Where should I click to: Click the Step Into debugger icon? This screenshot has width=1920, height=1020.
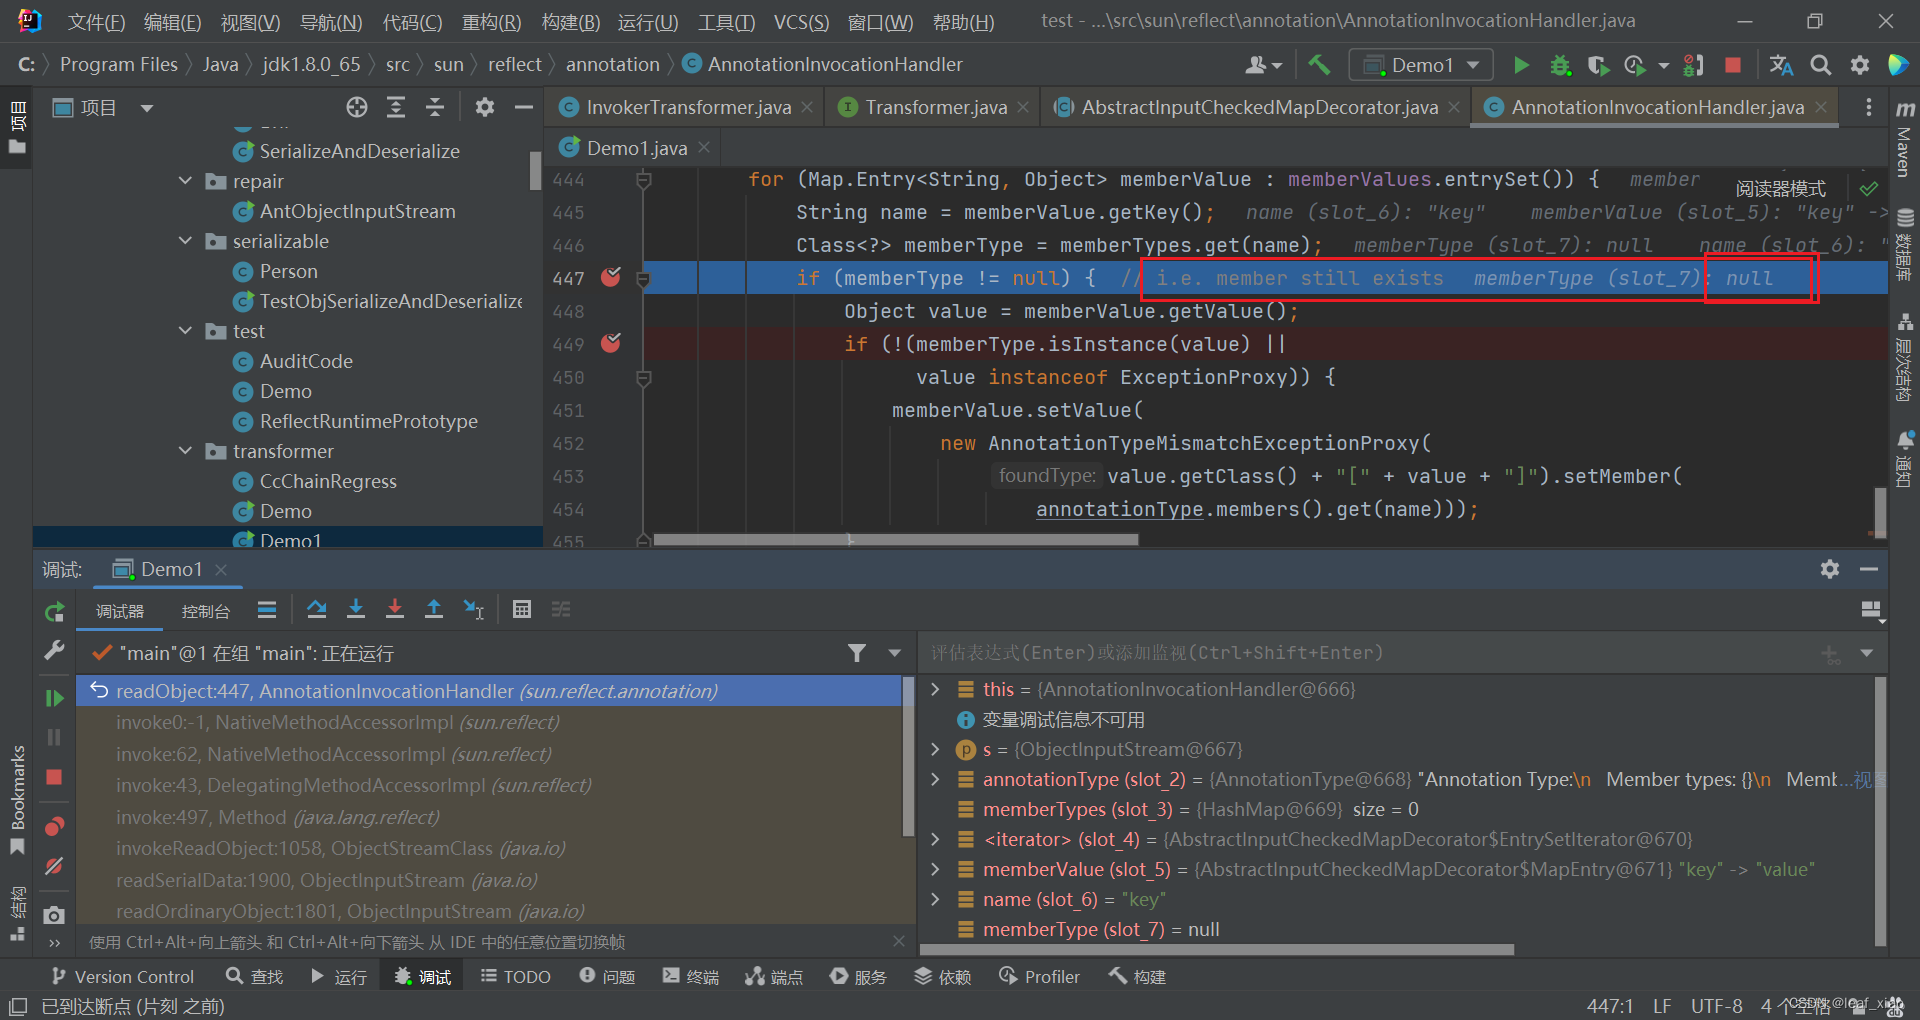point(356,609)
